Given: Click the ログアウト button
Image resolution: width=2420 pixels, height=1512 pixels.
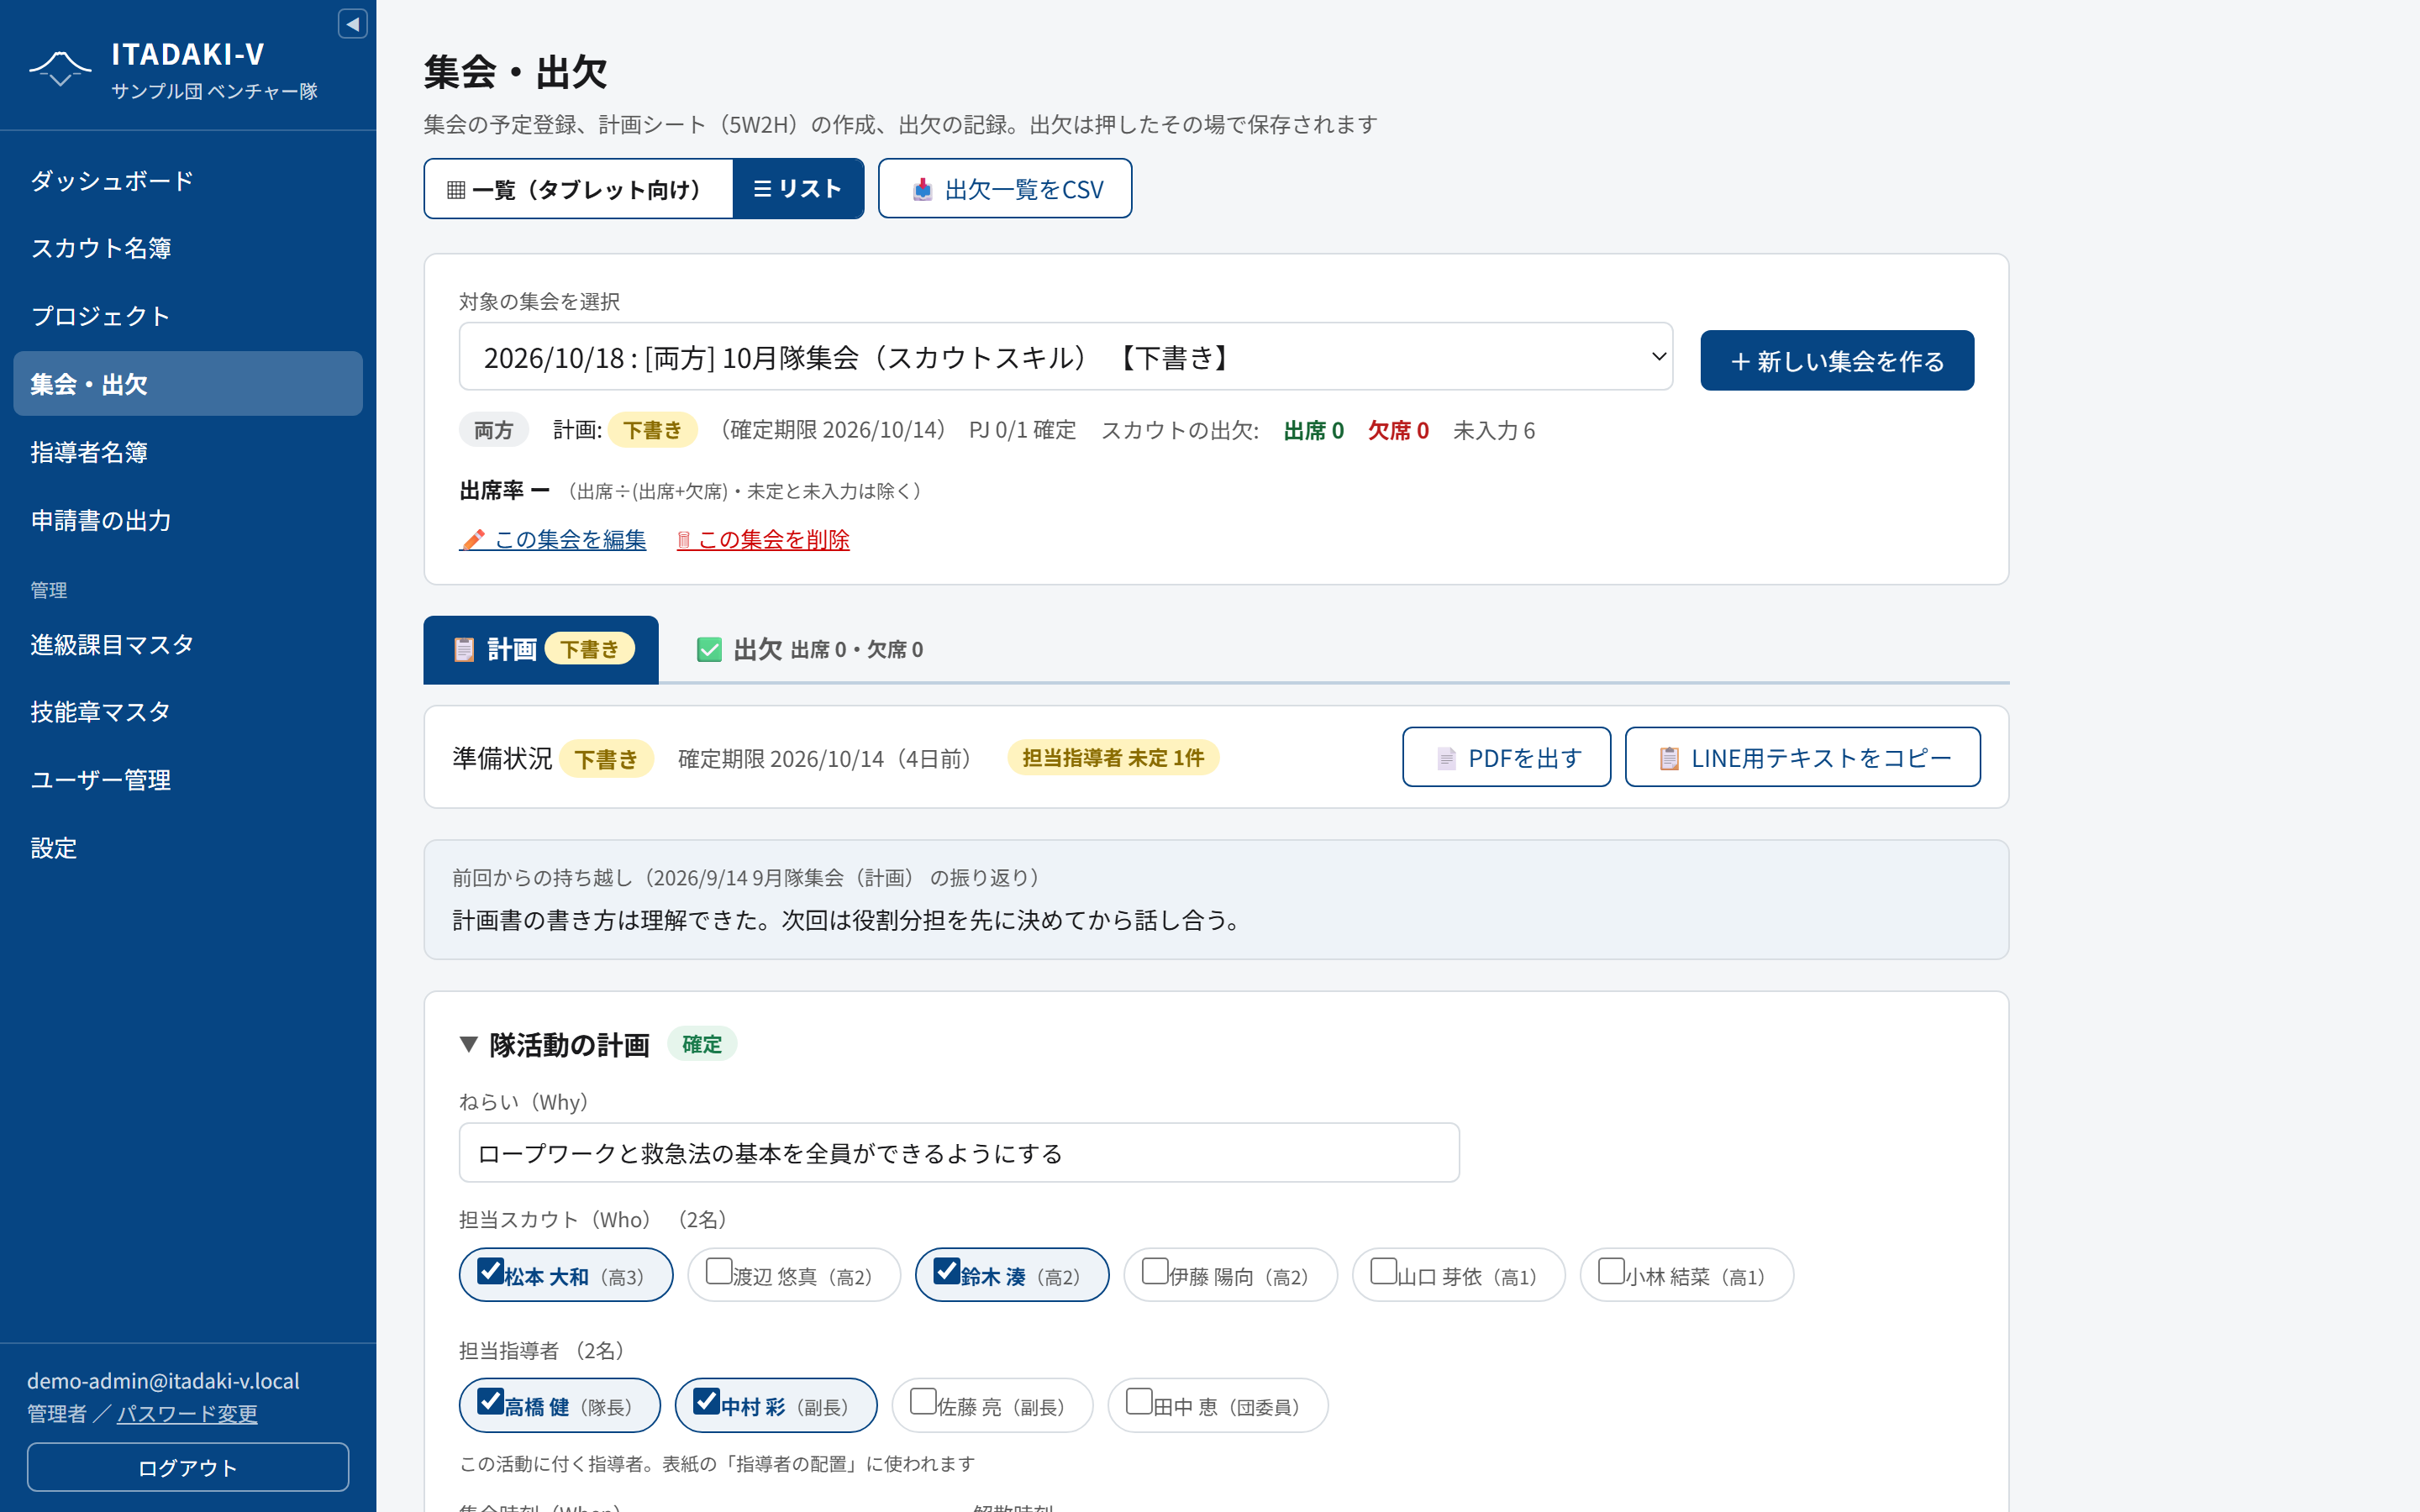Looking at the screenshot, I should pyautogui.click(x=188, y=1467).
